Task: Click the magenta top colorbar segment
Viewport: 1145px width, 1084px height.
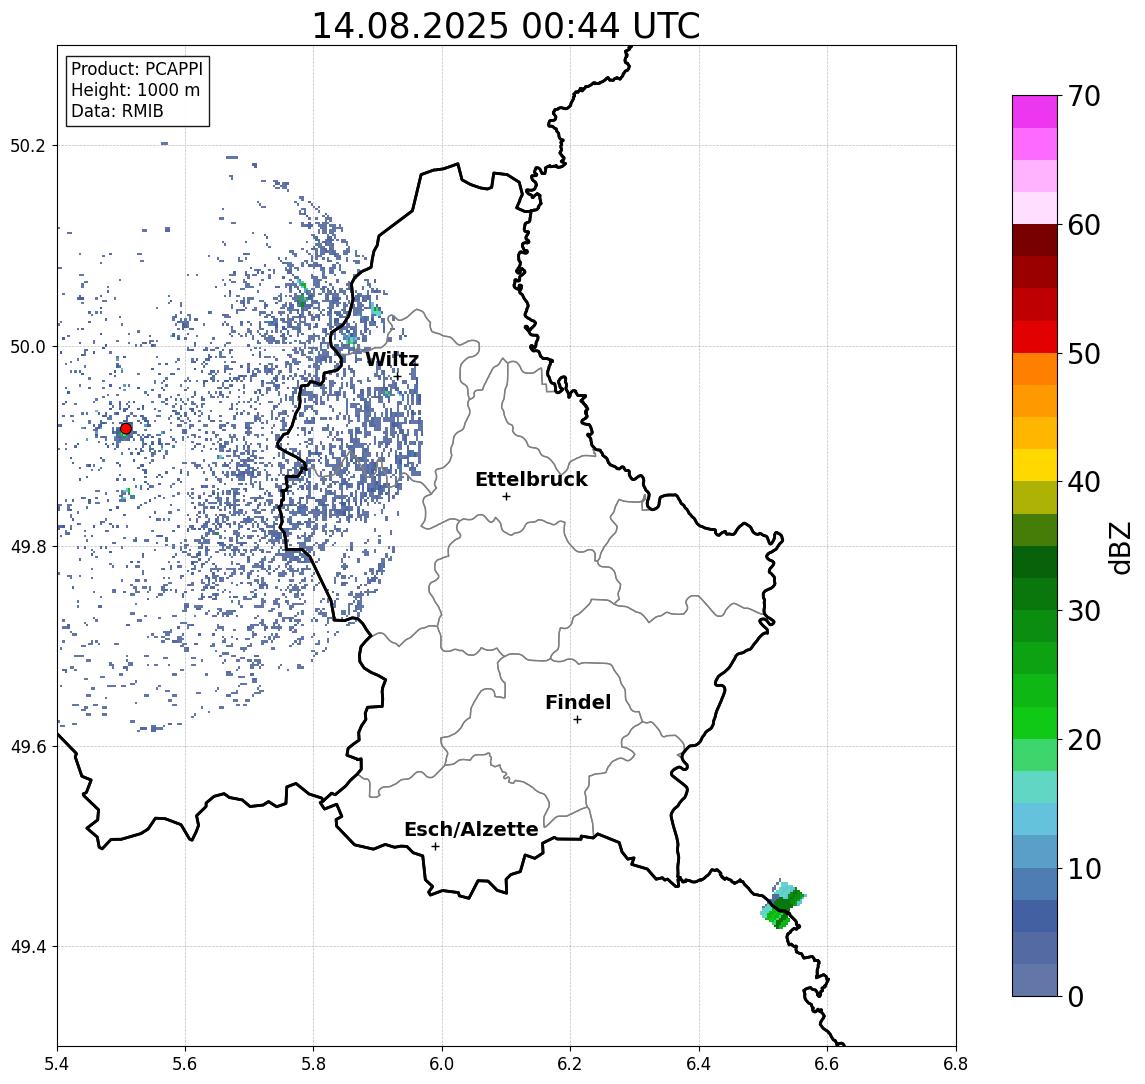Action: (x=1035, y=112)
